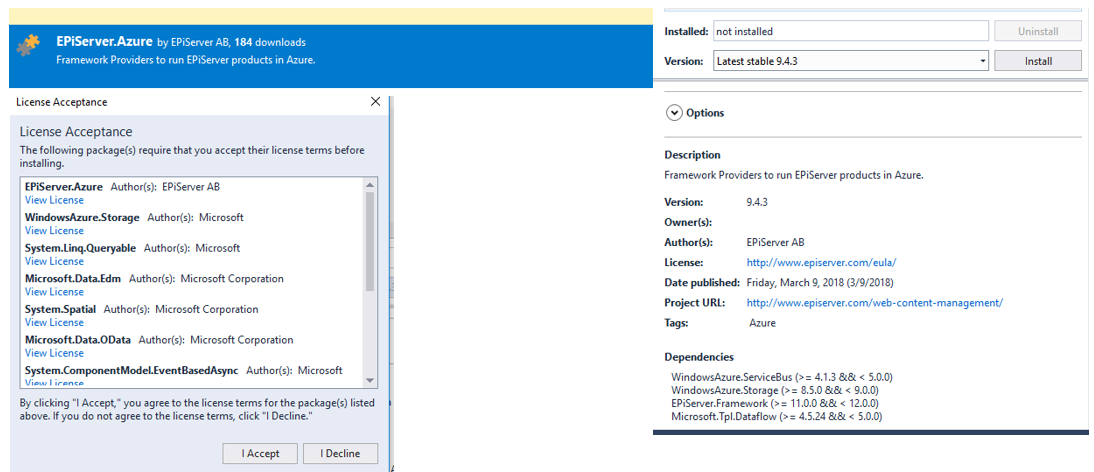The image size is (1094, 472).
Task: Close the License Acceptance dialog
Action: [x=375, y=102]
